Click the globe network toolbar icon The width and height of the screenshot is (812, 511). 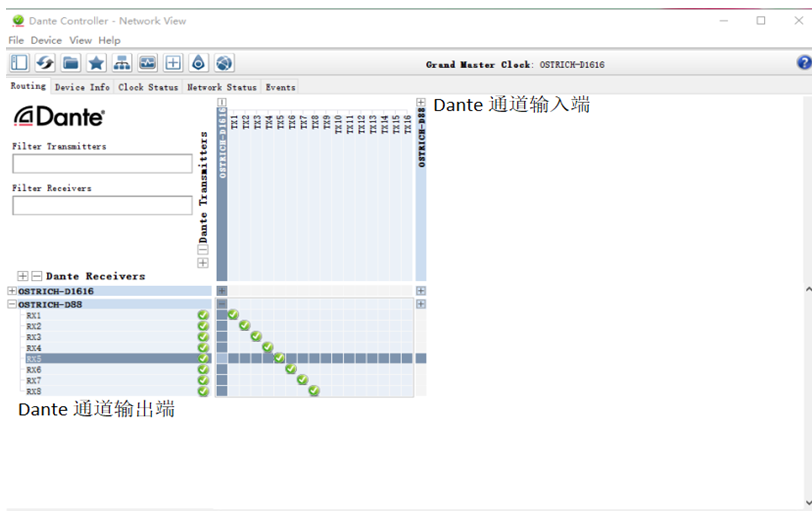tap(224, 63)
